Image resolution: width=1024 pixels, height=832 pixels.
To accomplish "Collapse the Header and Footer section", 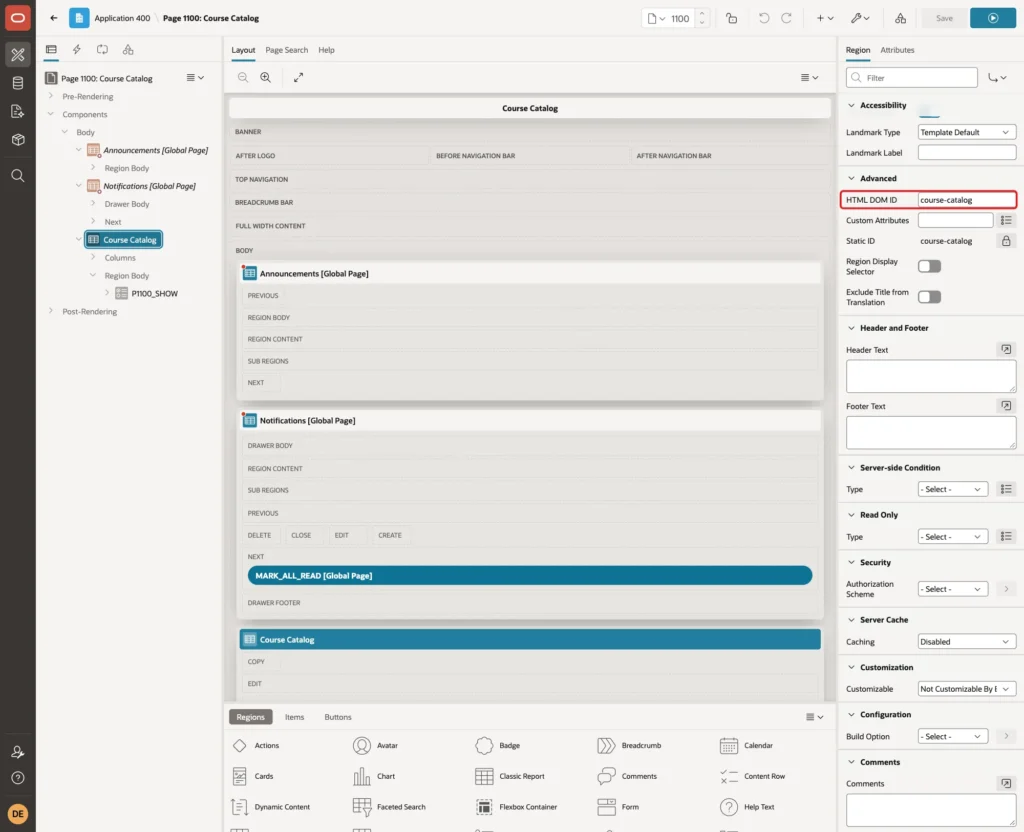I will [x=851, y=328].
